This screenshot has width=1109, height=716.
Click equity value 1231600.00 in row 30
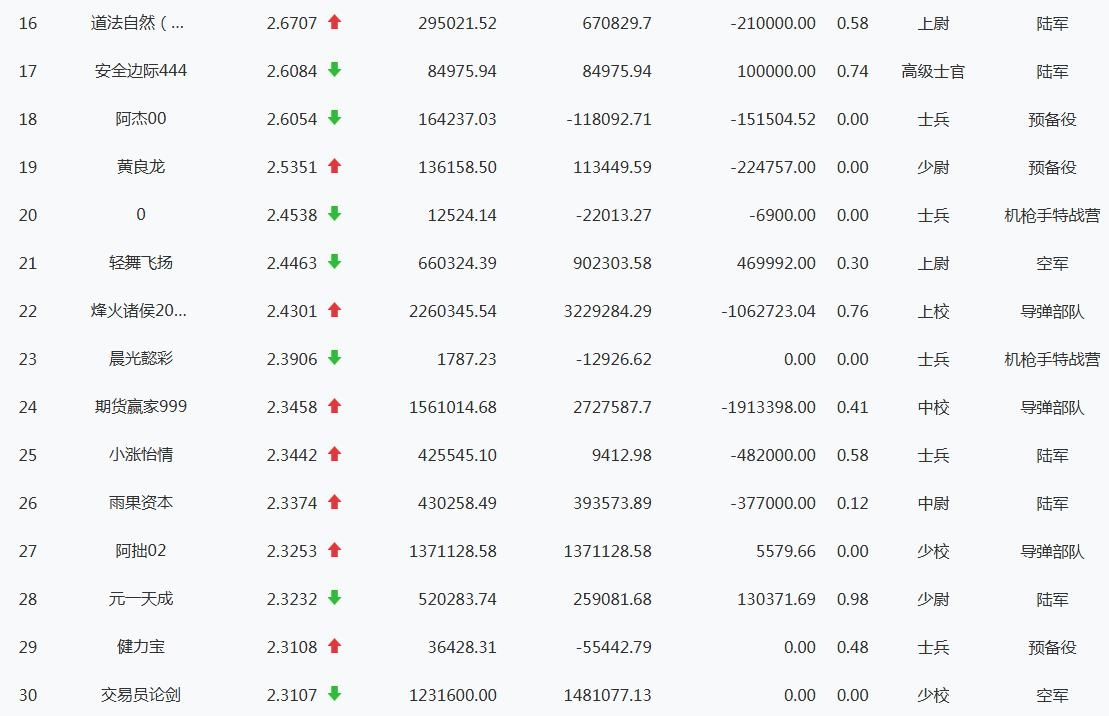(x=452, y=695)
